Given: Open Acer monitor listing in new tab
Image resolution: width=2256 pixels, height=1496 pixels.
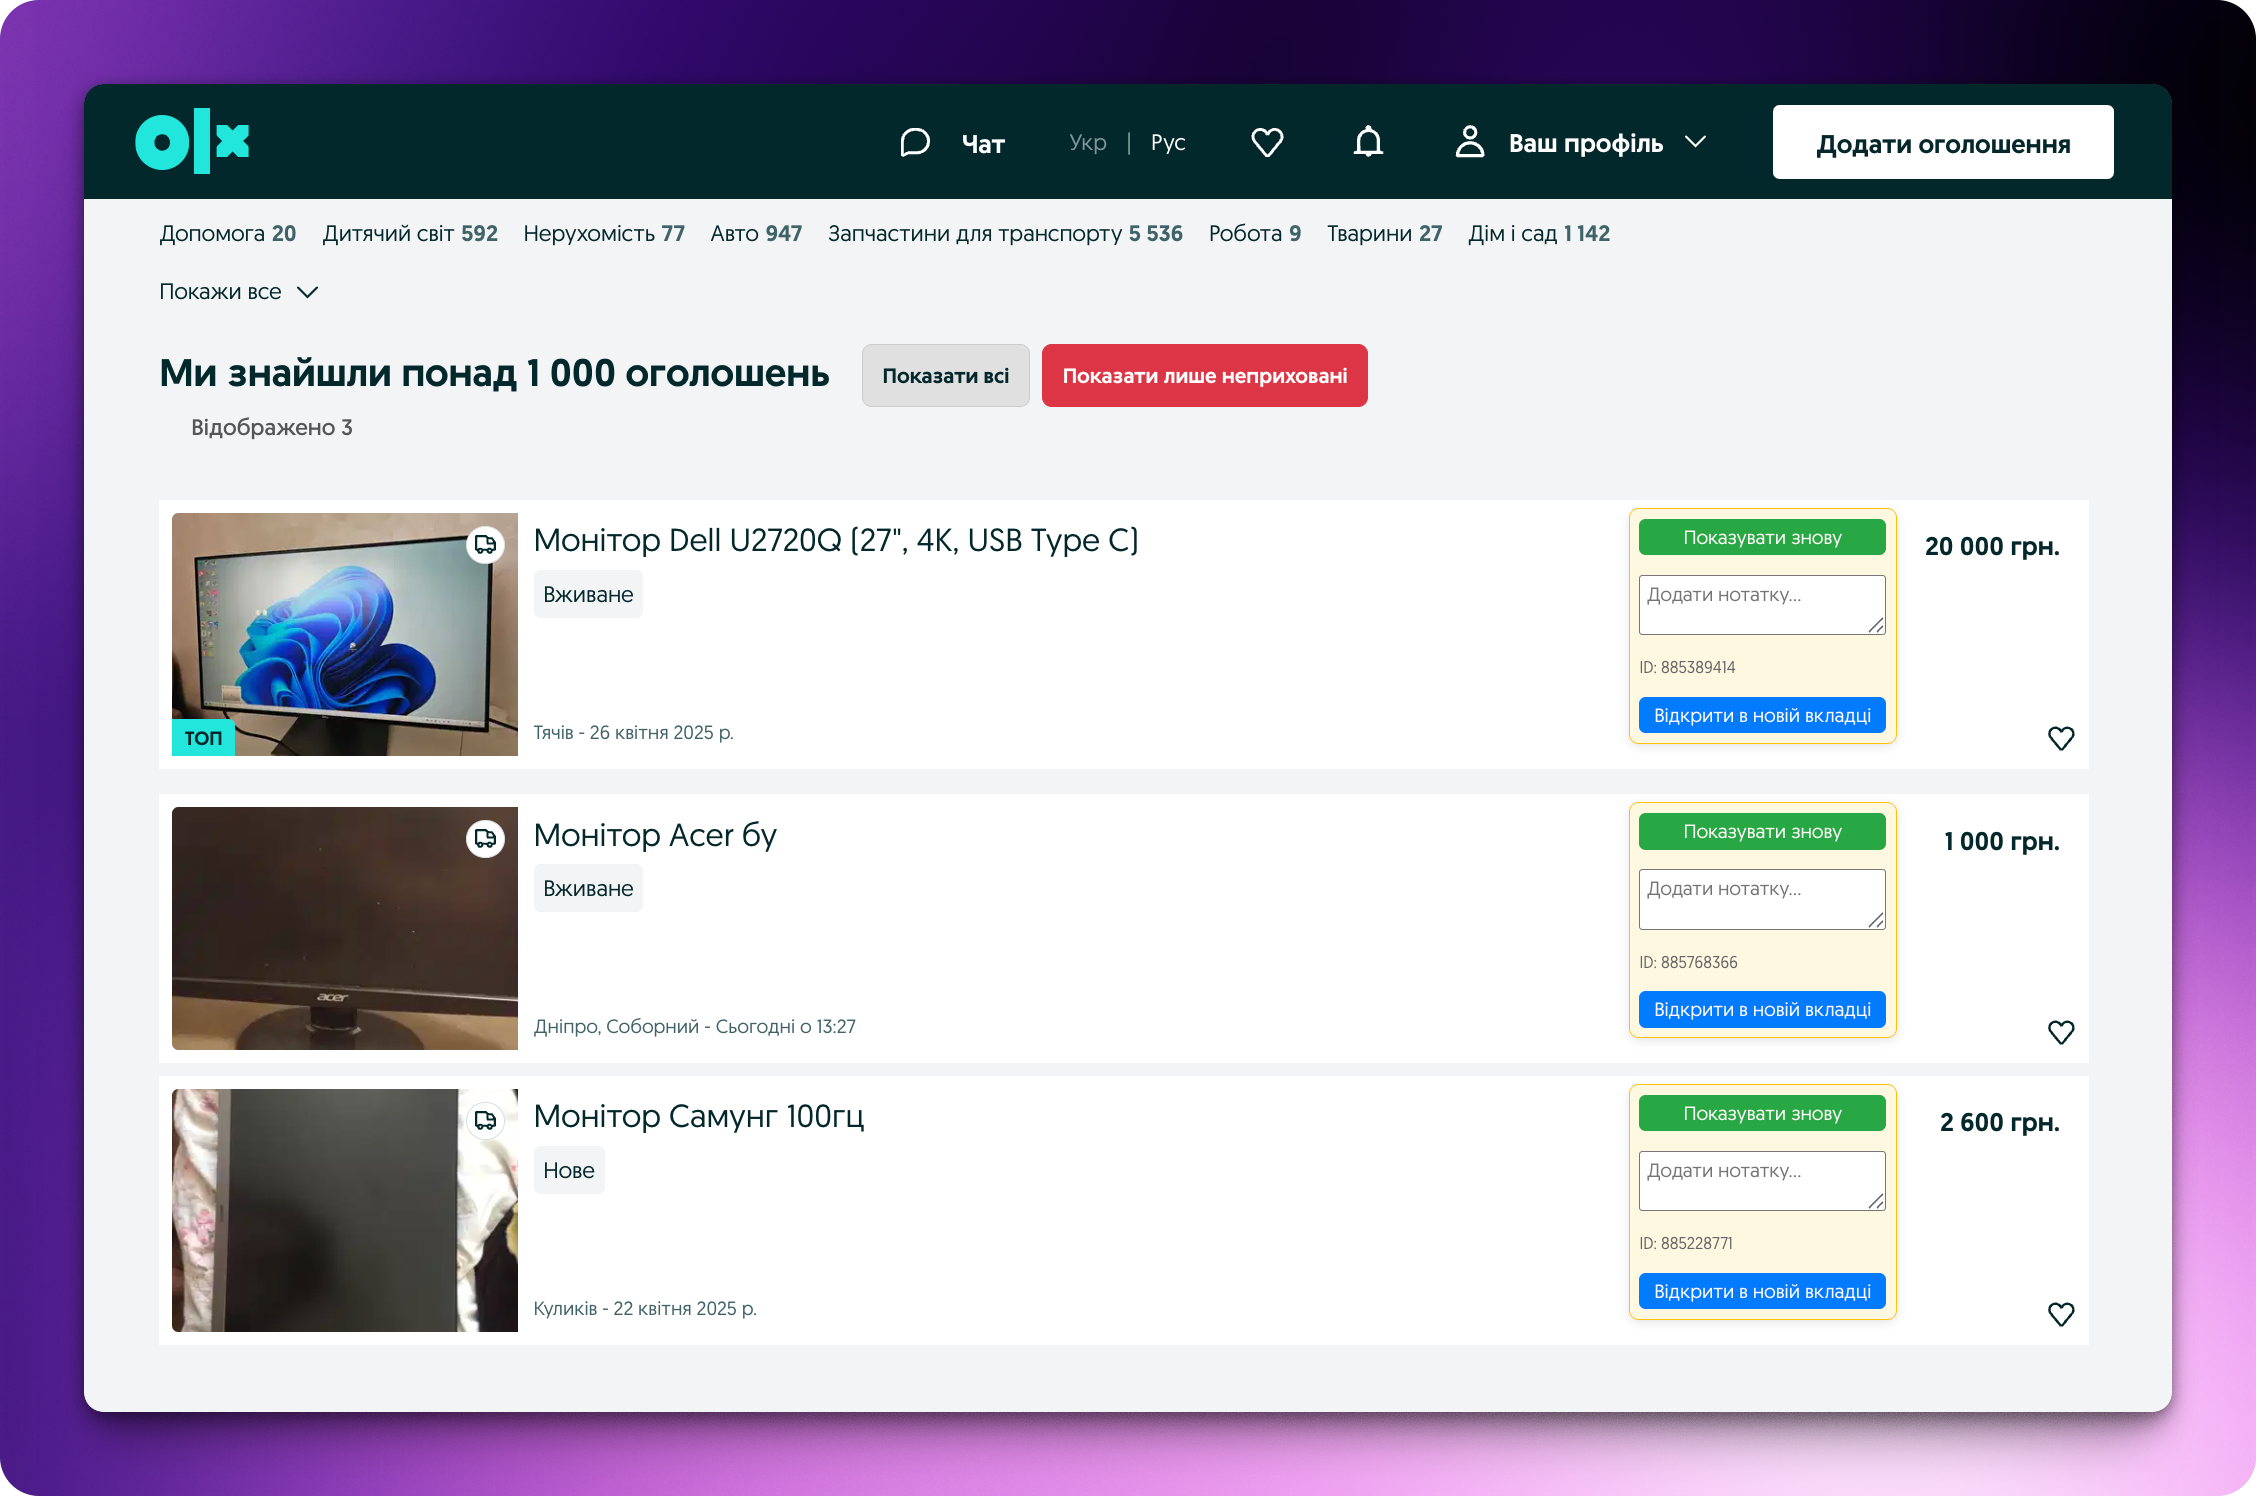Looking at the screenshot, I should (1762, 1010).
